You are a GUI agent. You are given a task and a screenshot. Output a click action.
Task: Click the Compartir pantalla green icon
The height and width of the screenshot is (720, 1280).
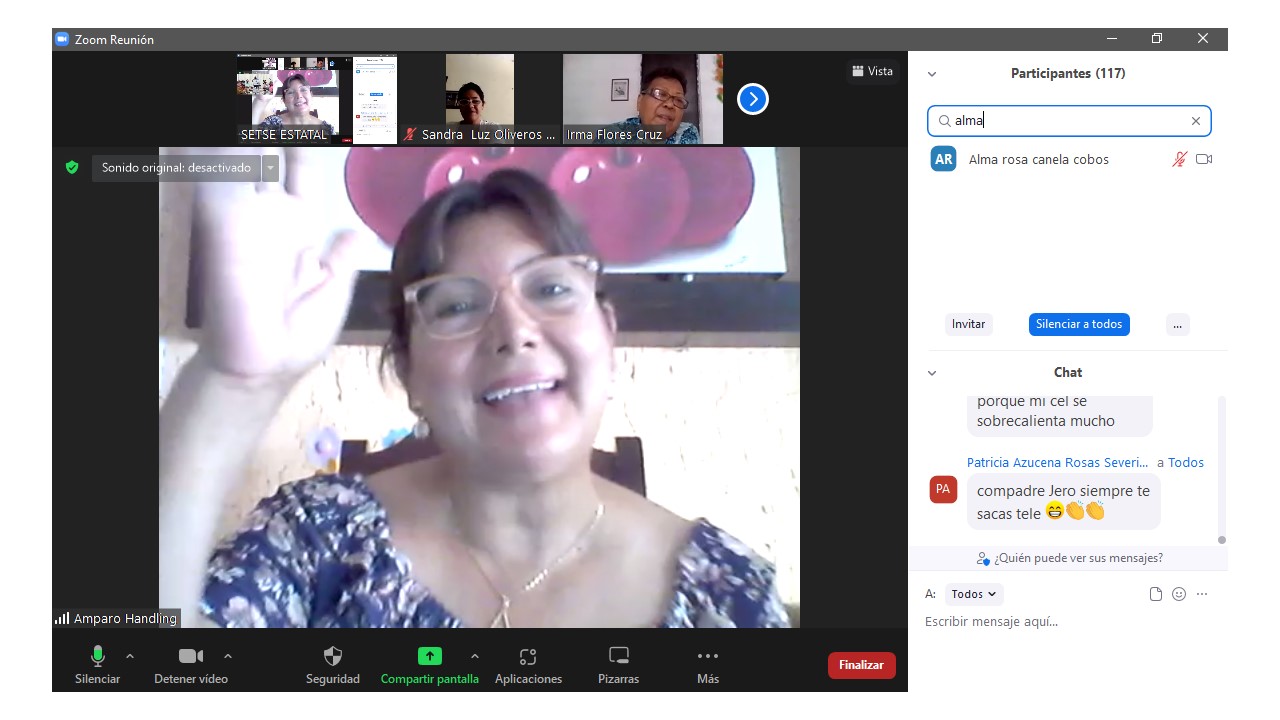point(429,657)
